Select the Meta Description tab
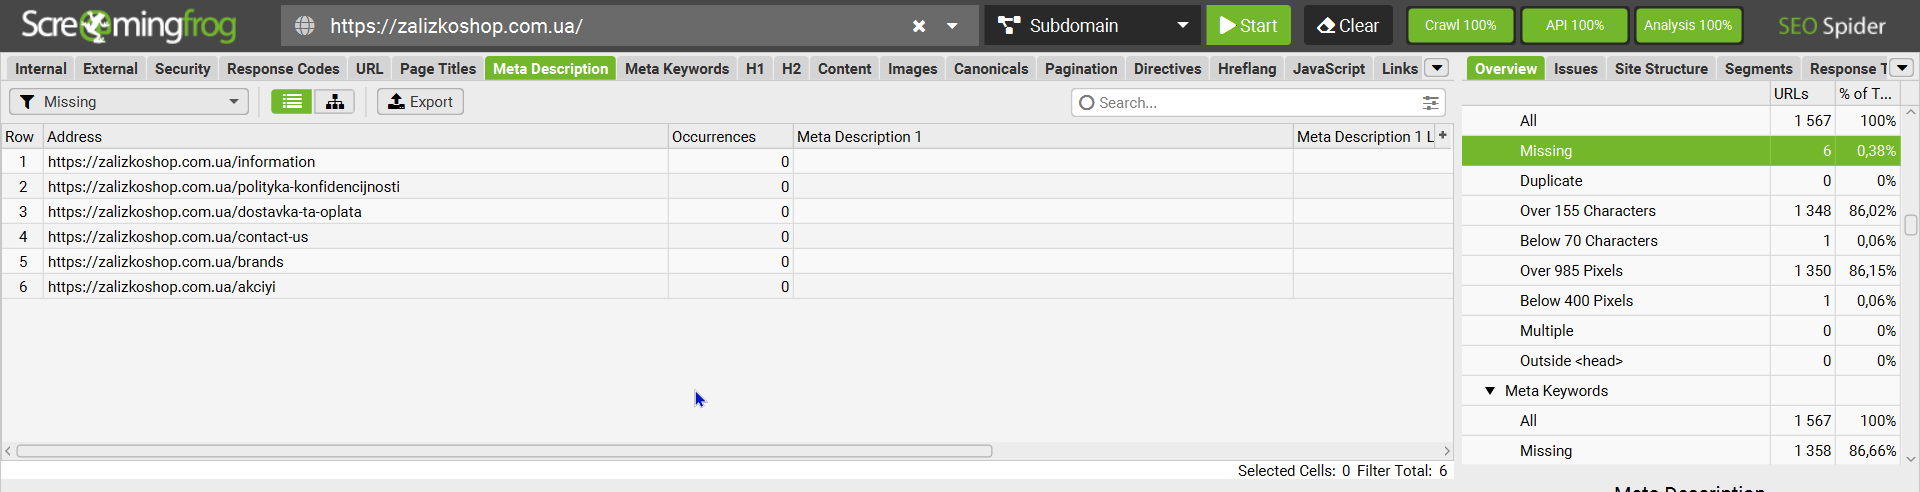Screen dimensions: 1920x492 [550, 68]
